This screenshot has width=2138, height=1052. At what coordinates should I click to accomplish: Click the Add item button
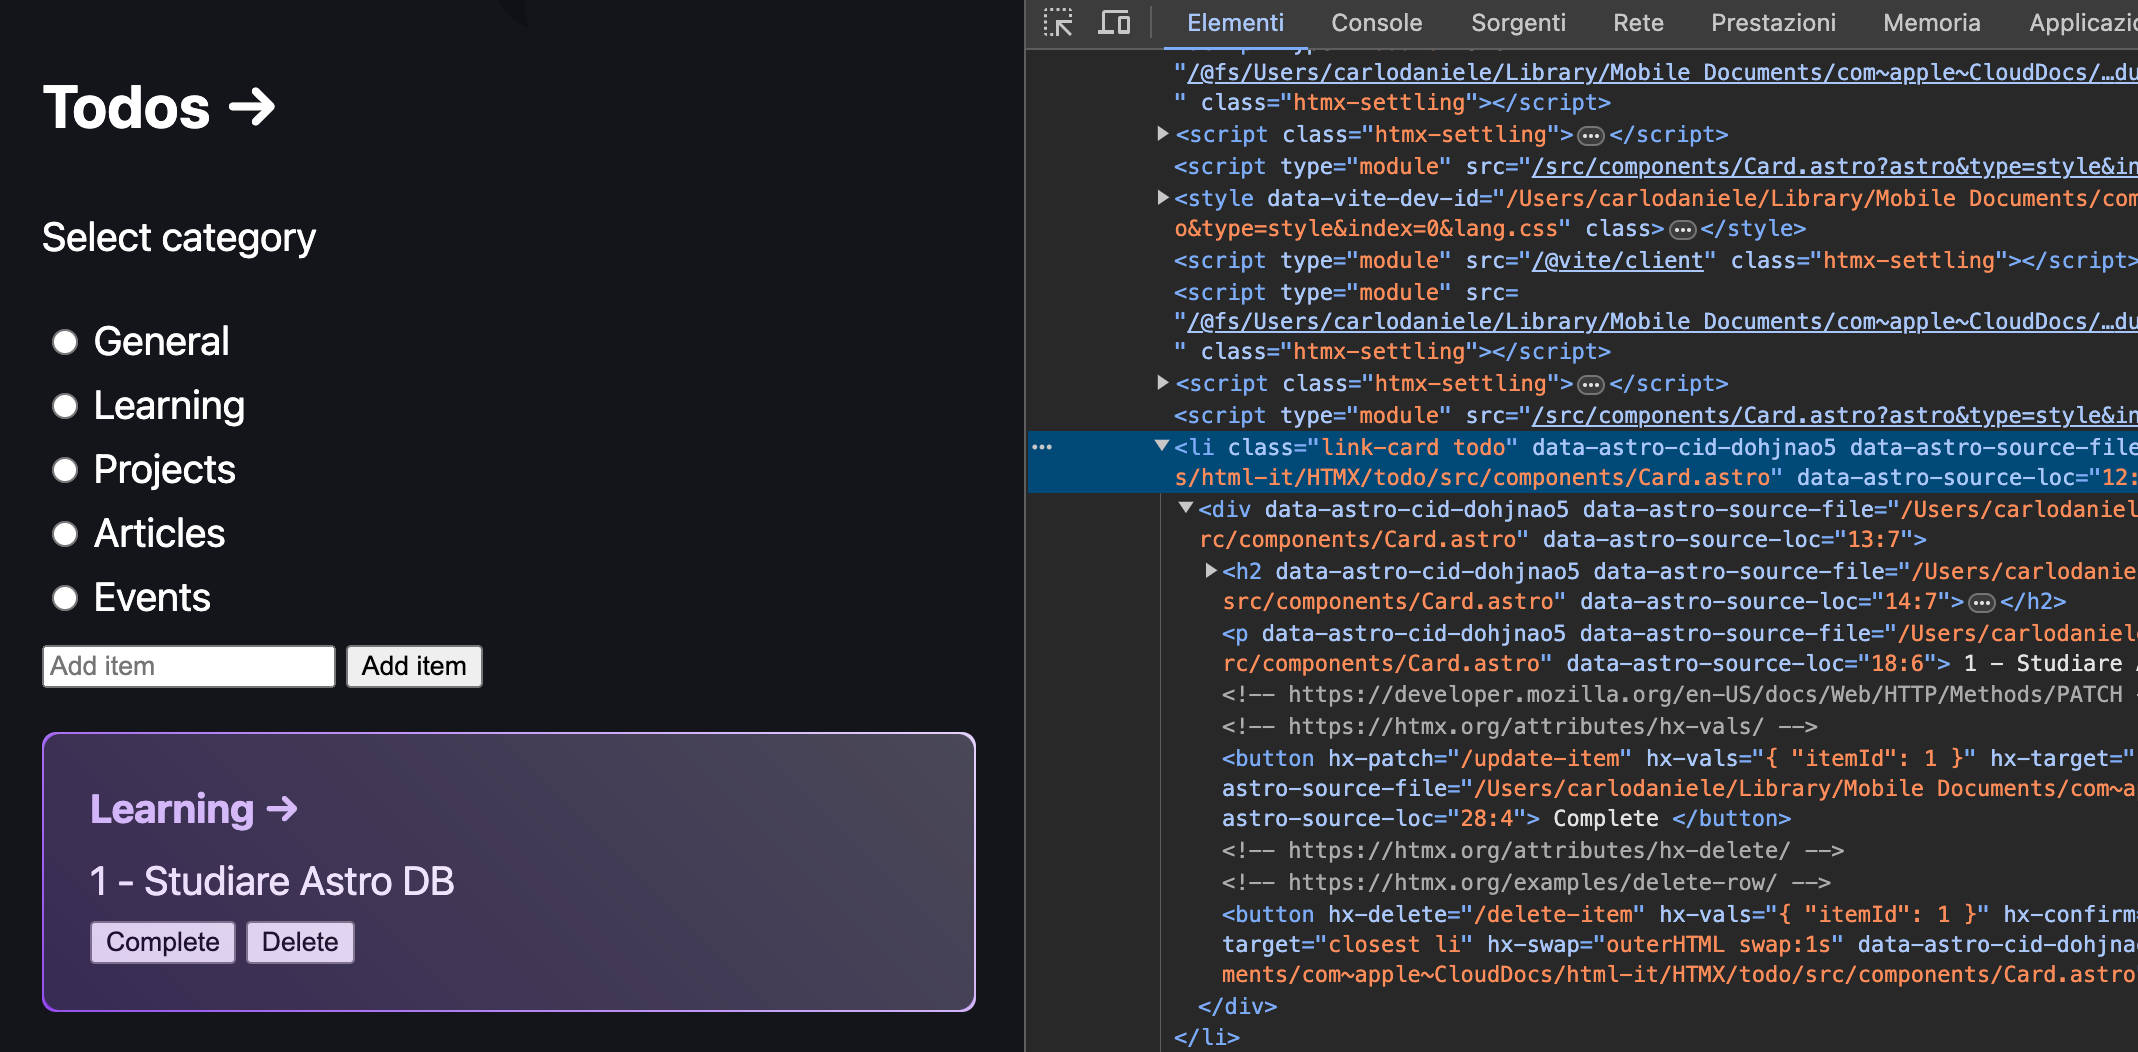coord(414,666)
